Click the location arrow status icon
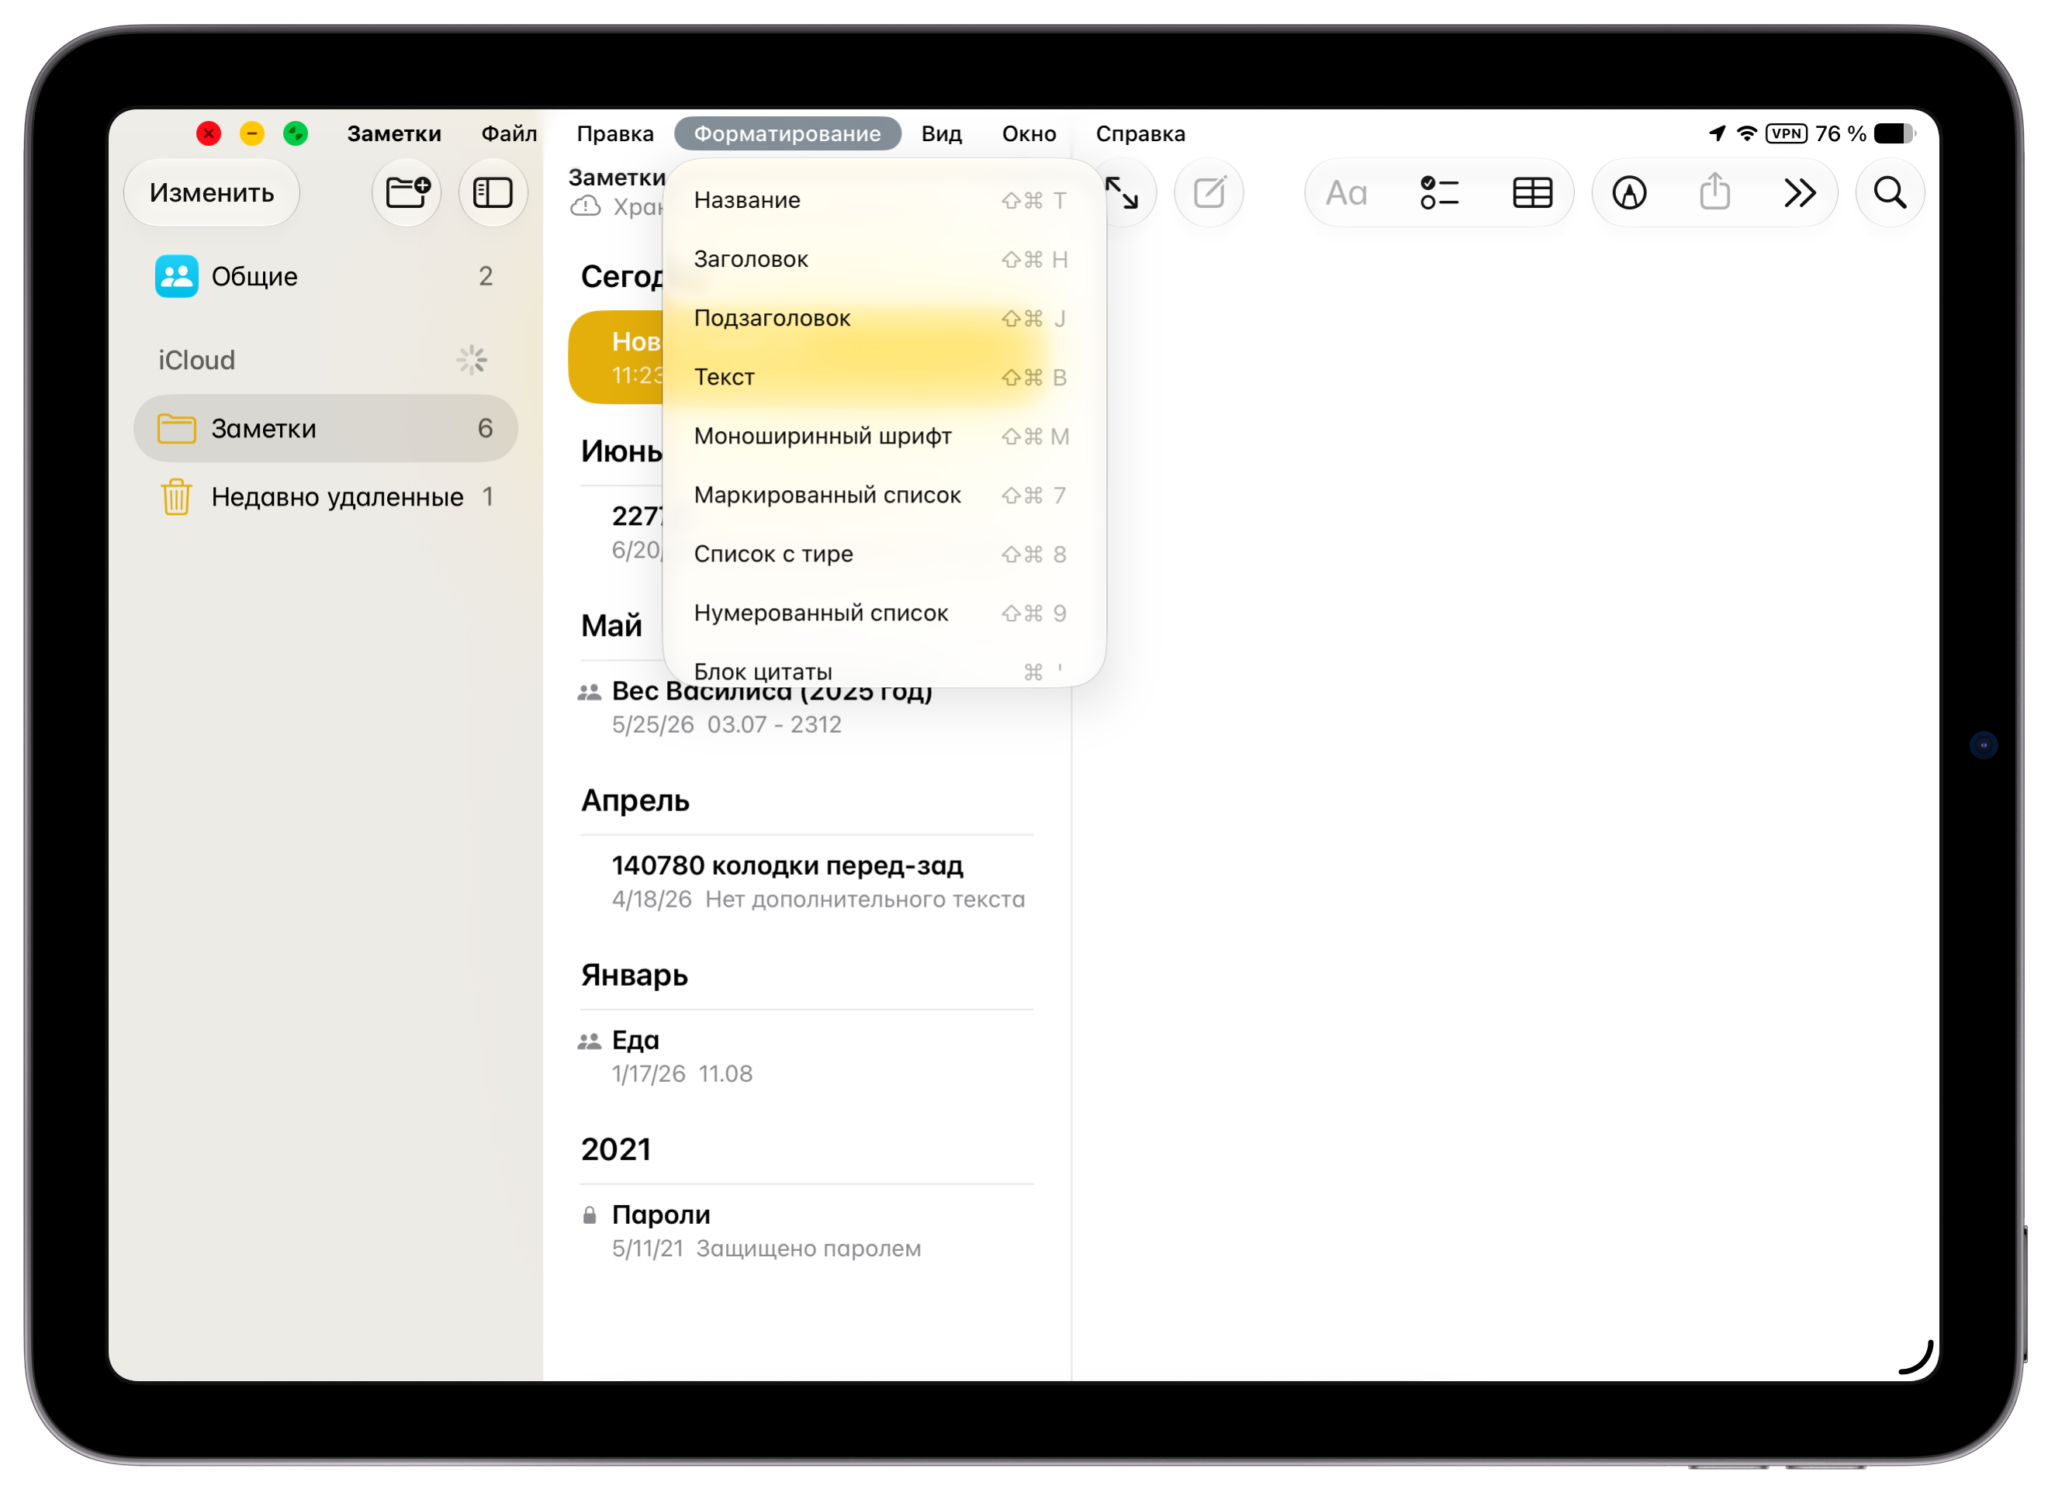Viewport: 2048px width, 1489px height. point(1717,133)
